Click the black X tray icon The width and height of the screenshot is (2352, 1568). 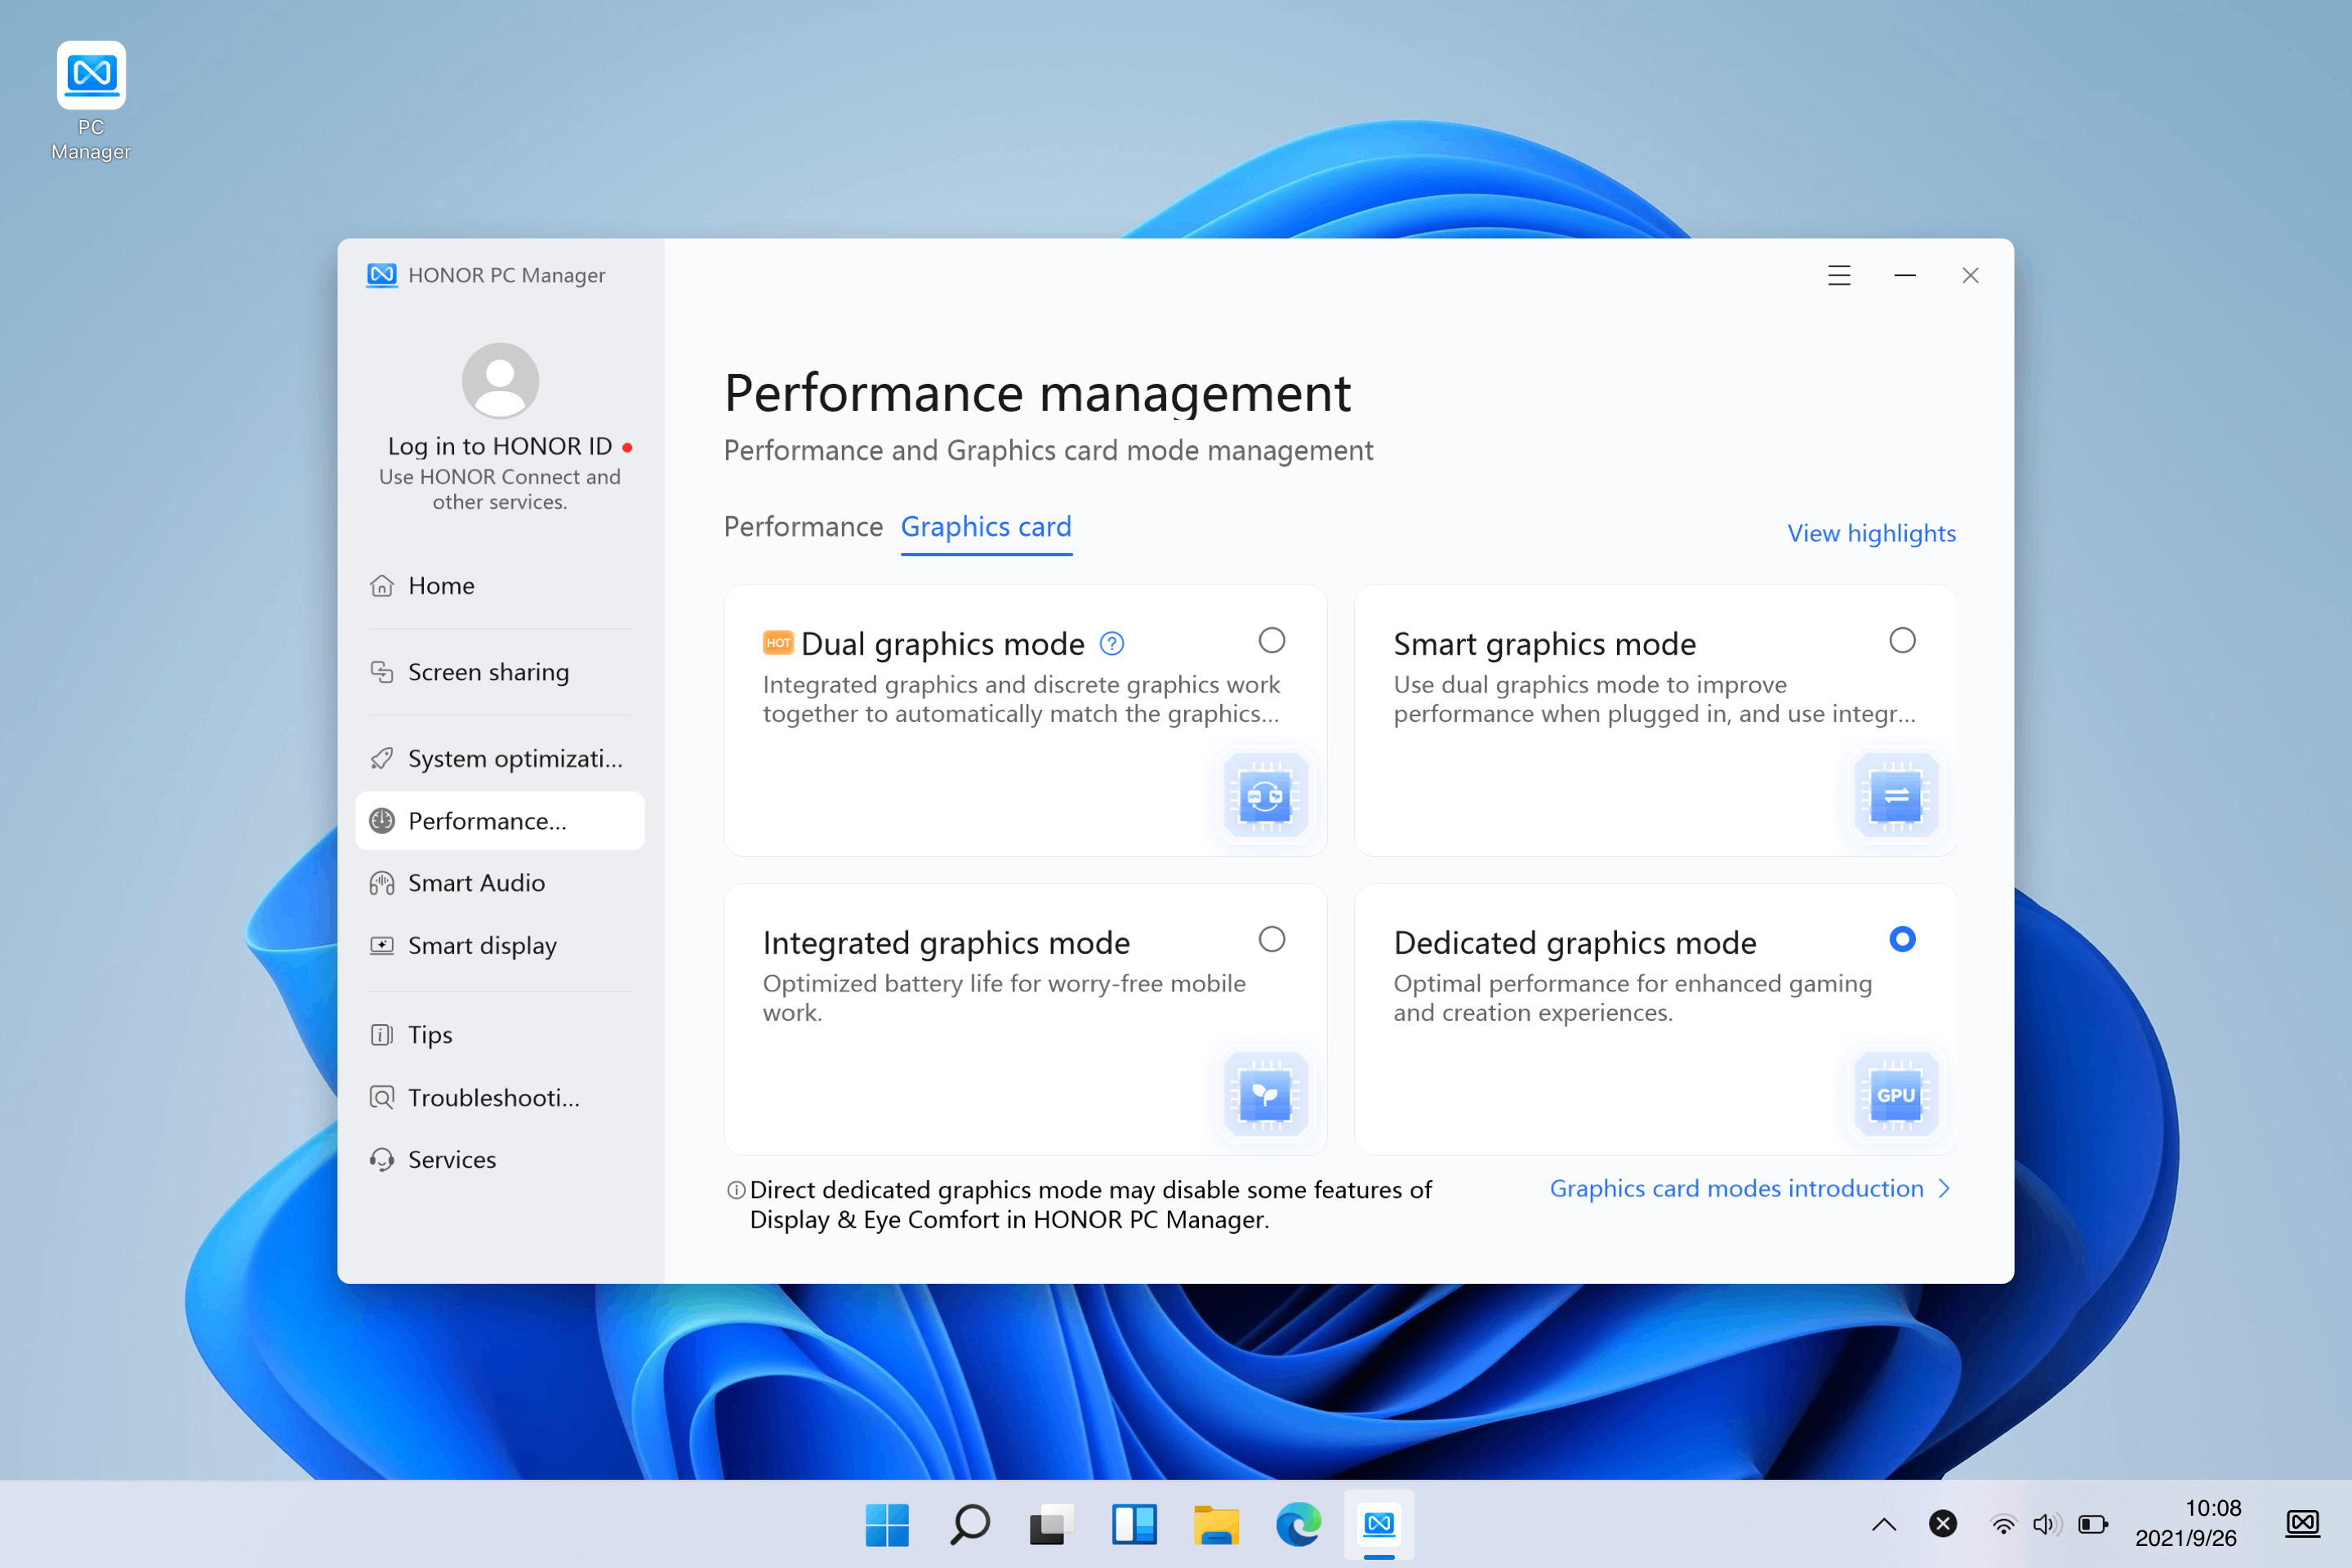(x=1943, y=1524)
